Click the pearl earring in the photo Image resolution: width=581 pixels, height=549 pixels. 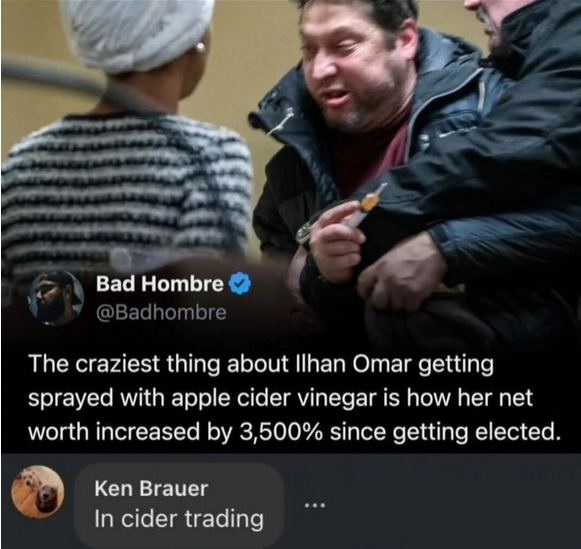200,47
